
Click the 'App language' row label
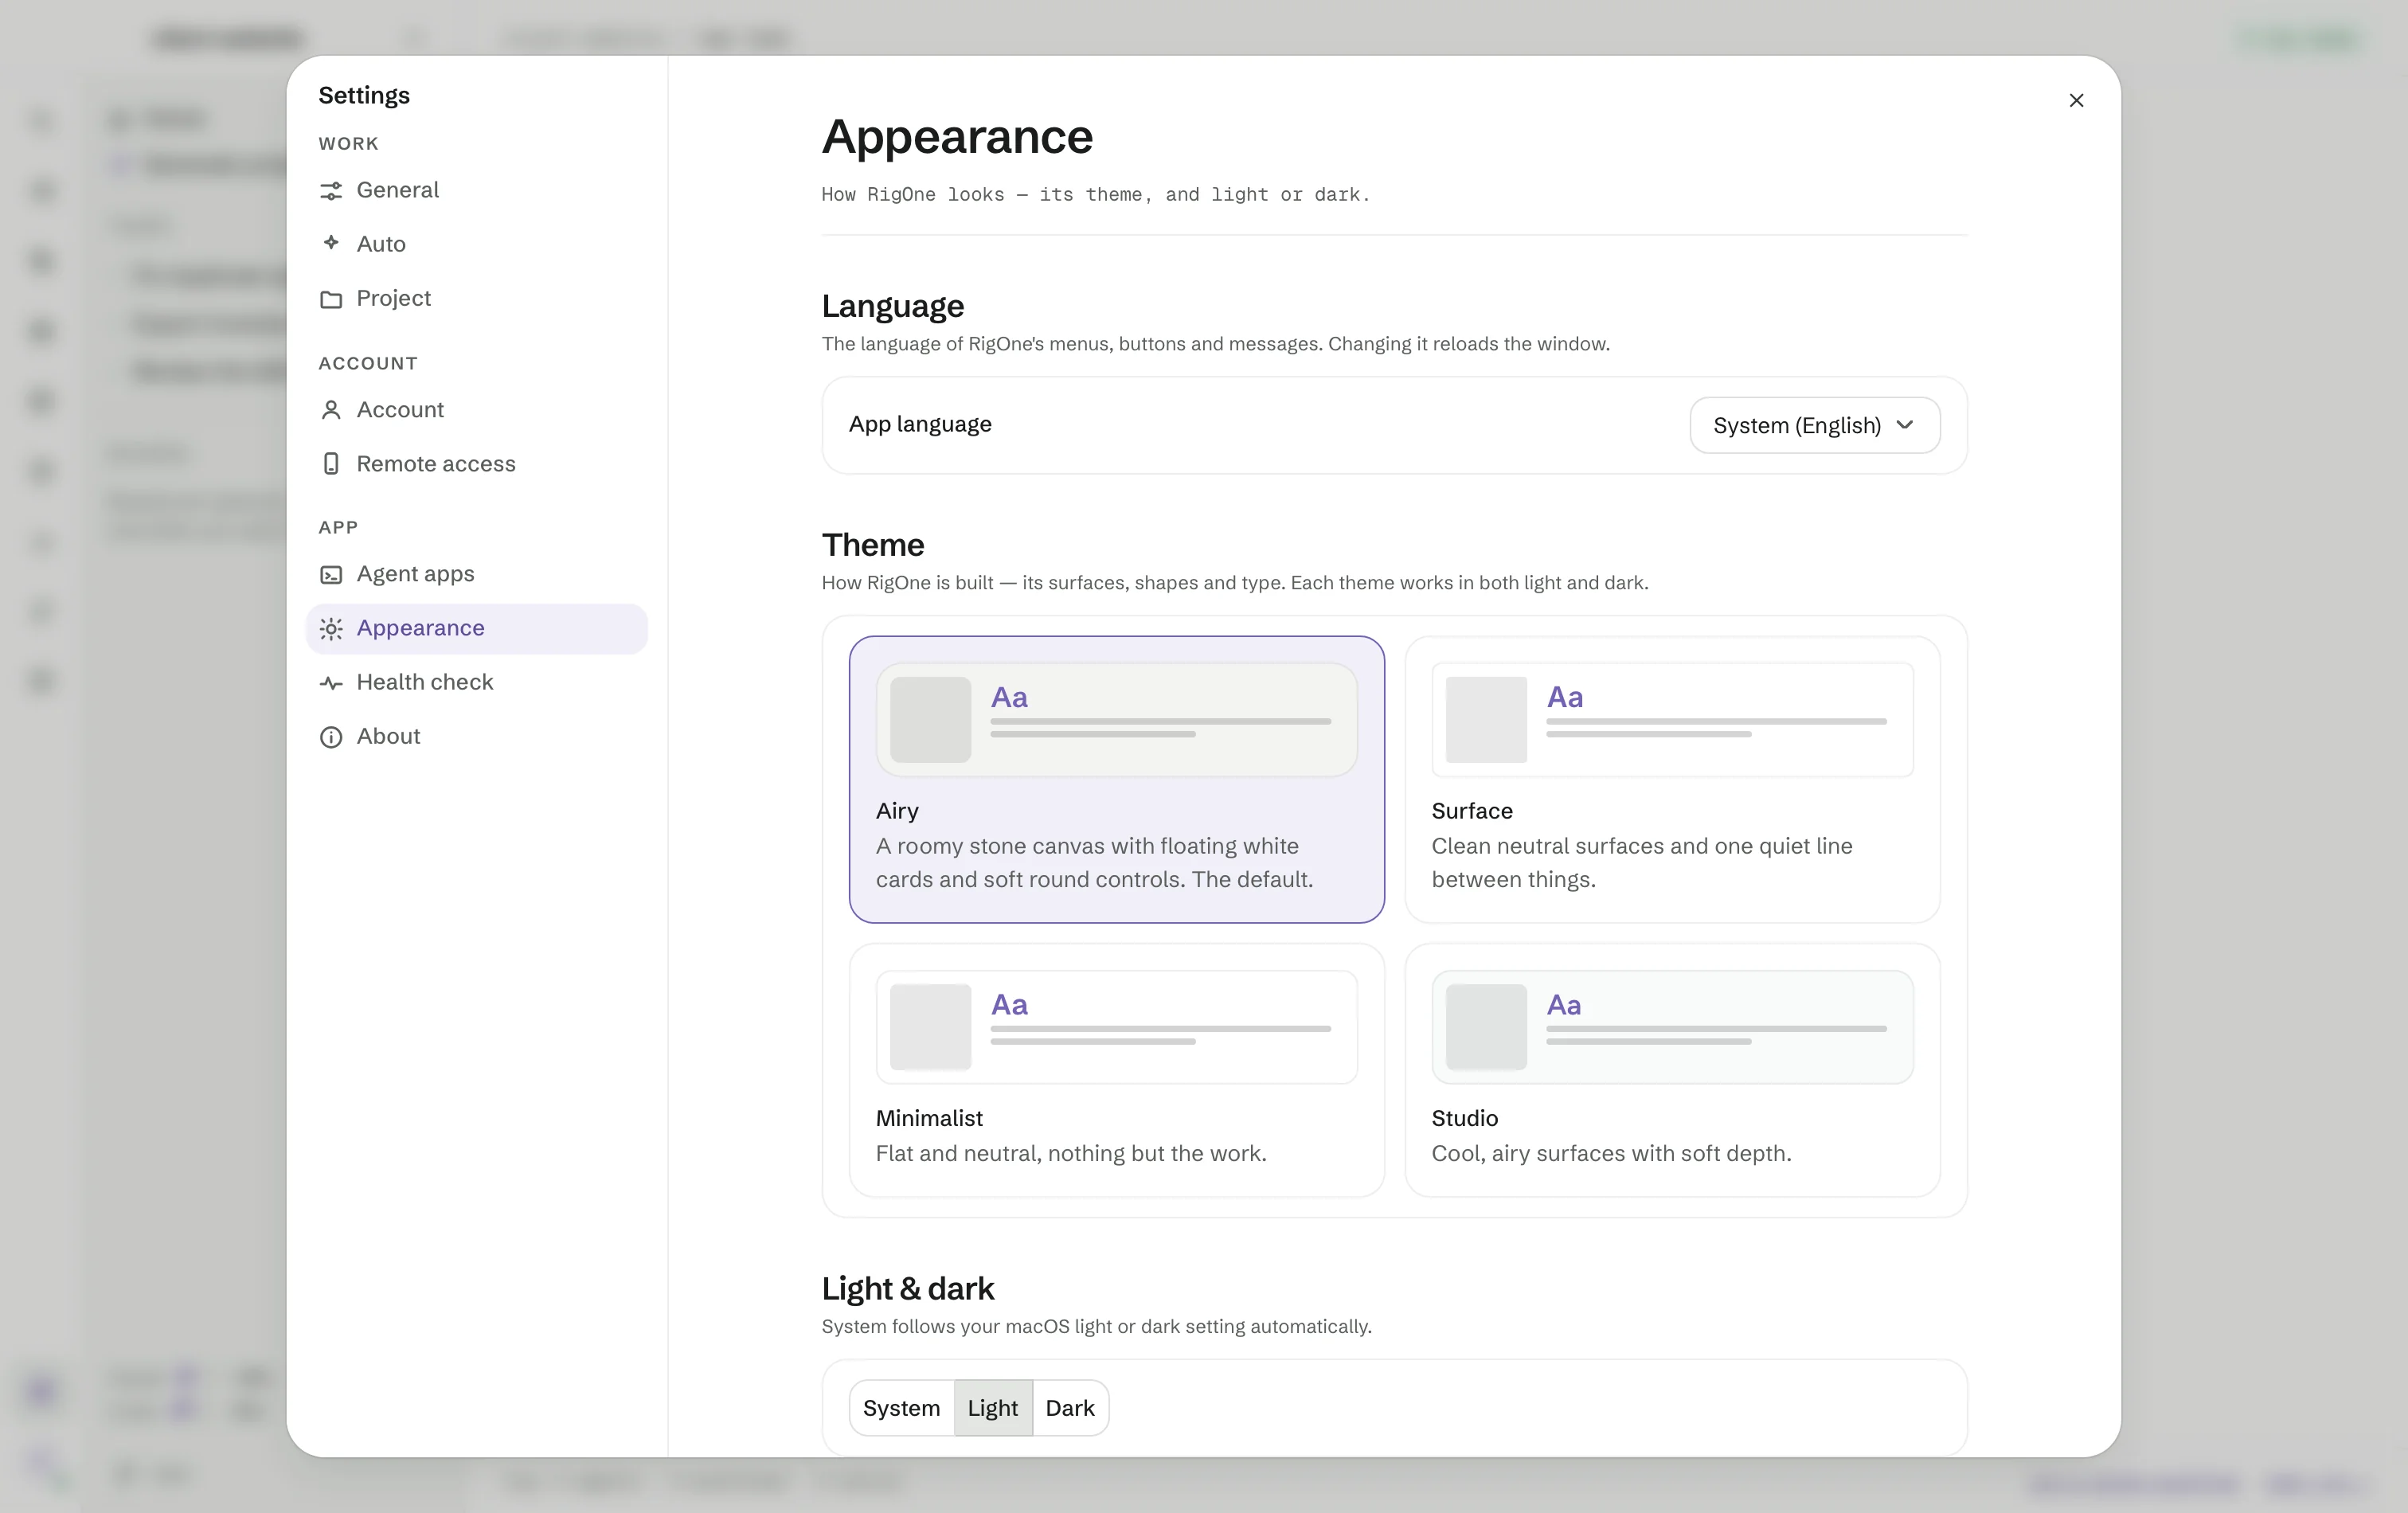tap(920, 425)
